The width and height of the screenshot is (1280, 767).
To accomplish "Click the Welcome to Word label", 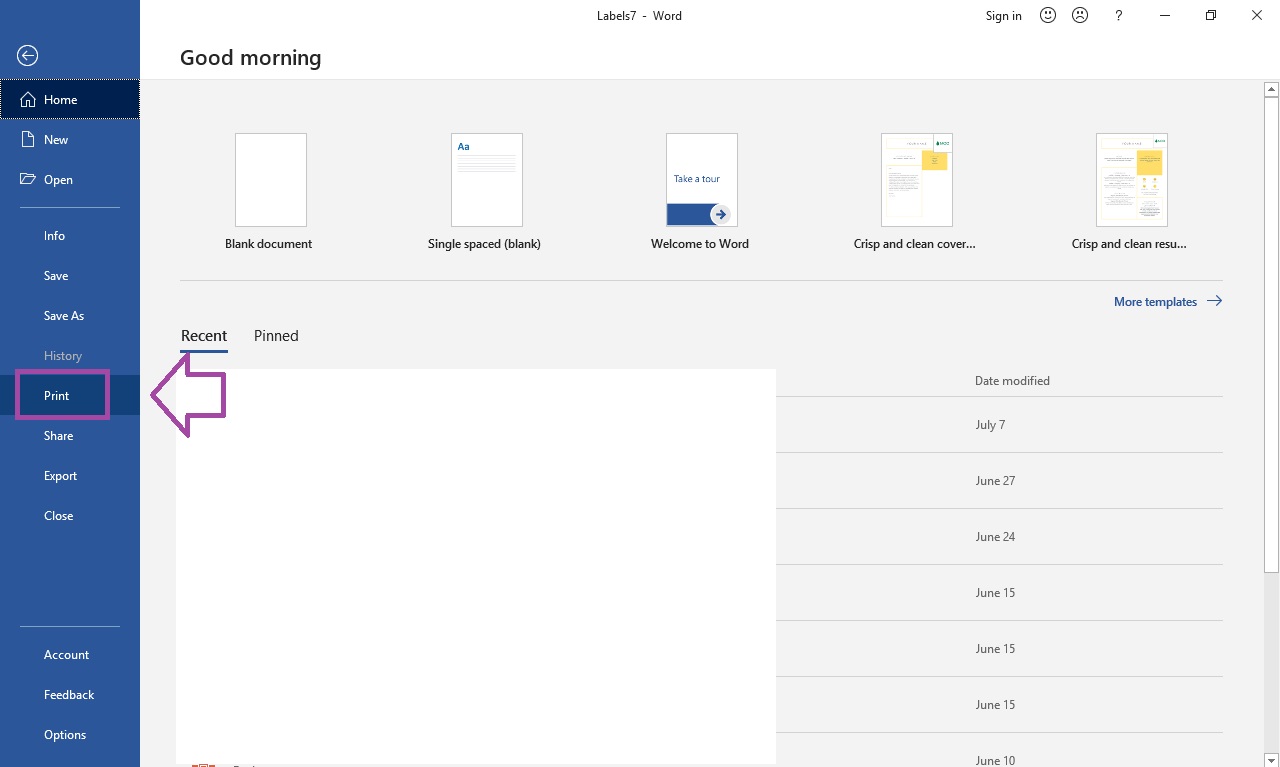I will pyautogui.click(x=700, y=244).
